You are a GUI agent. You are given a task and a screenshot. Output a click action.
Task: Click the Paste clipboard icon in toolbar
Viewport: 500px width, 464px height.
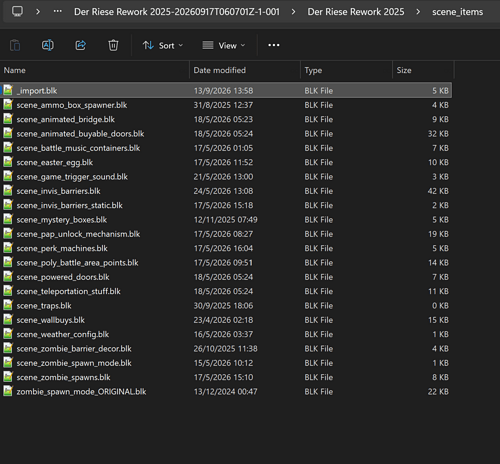pos(15,45)
